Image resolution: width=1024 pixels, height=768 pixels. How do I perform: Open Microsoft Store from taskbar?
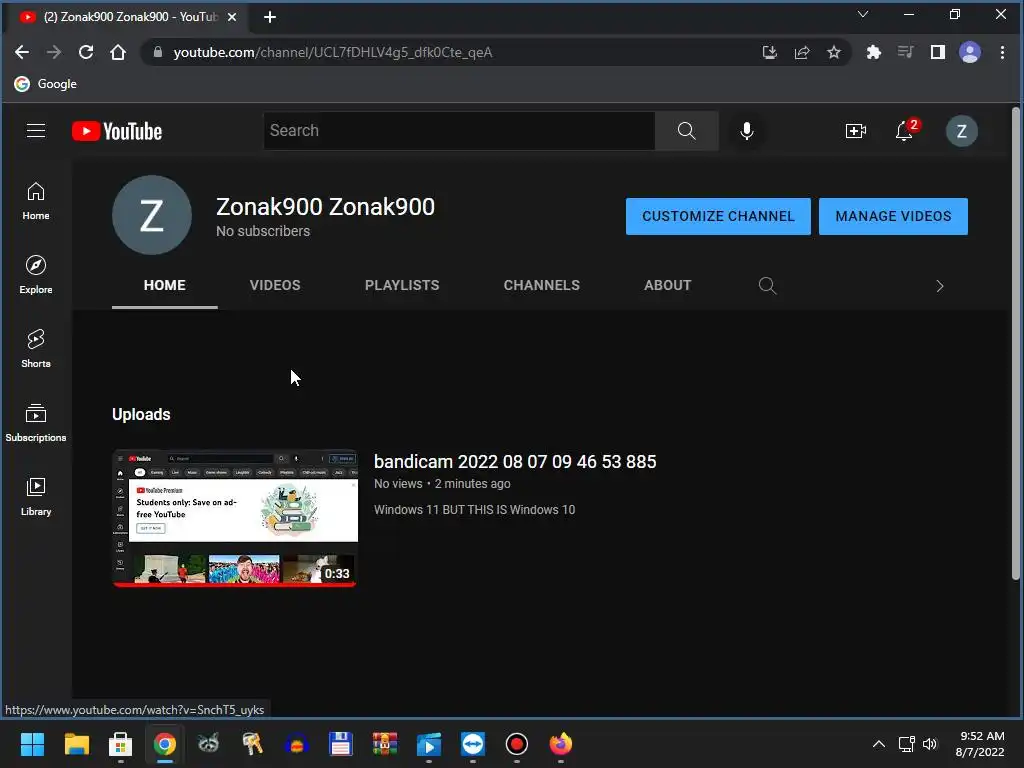coord(120,744)
